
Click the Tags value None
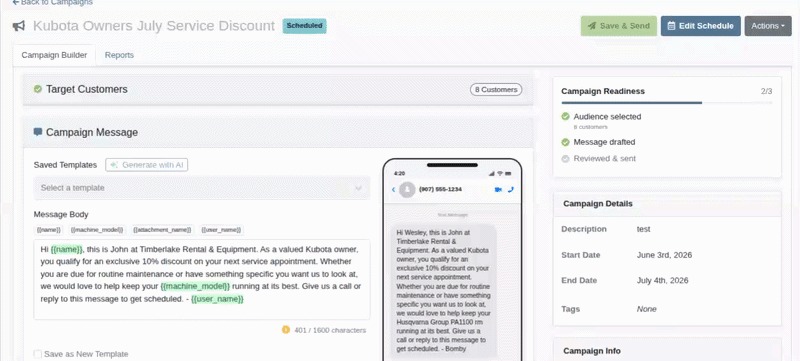click(x=646, y=309)
